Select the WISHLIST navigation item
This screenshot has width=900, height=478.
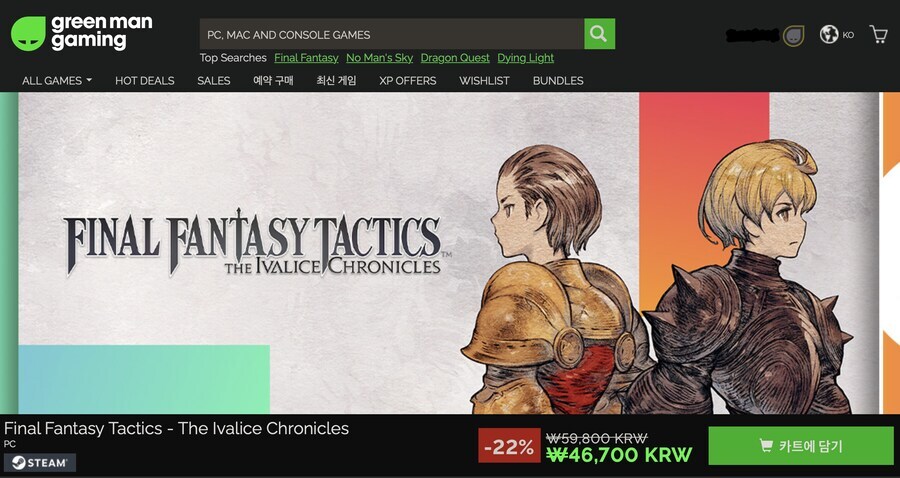point(484,81)
